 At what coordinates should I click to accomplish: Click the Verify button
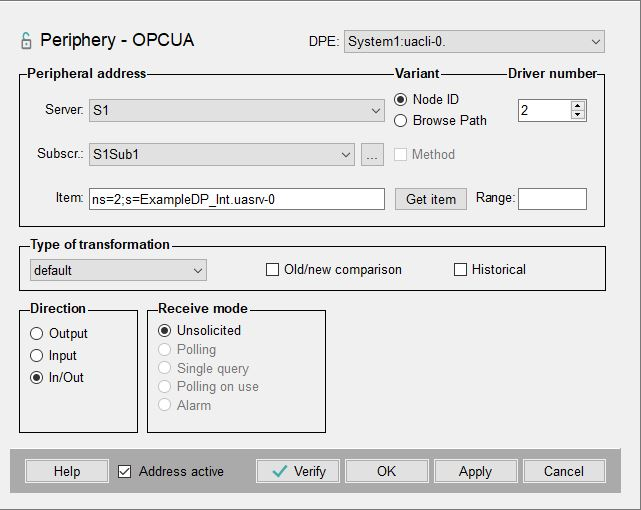pos(297,471)
